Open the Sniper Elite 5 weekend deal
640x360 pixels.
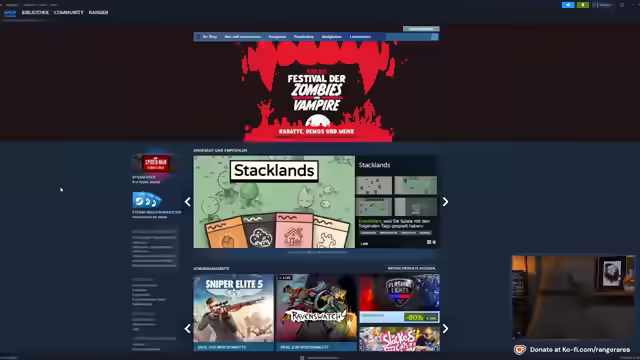pyautogui.click(x=233, y=312)
